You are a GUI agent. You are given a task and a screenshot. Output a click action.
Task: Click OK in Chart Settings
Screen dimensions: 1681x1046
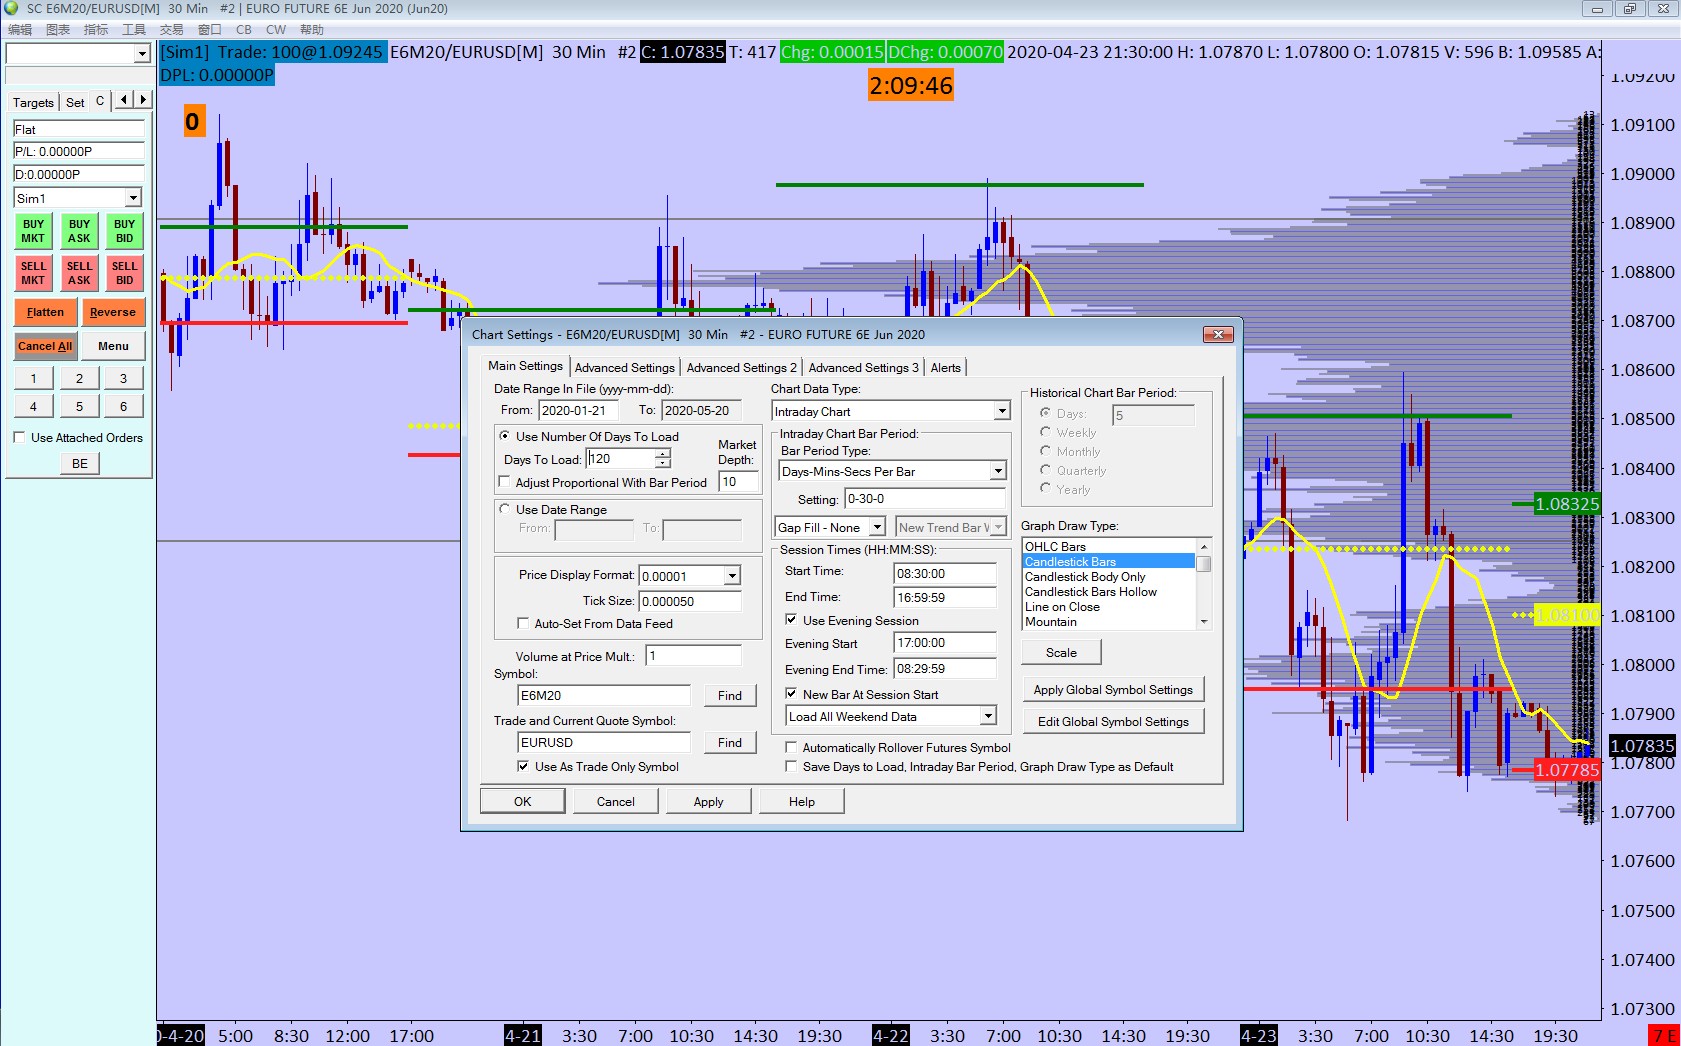pyautogui.click(x=522, y=801)
